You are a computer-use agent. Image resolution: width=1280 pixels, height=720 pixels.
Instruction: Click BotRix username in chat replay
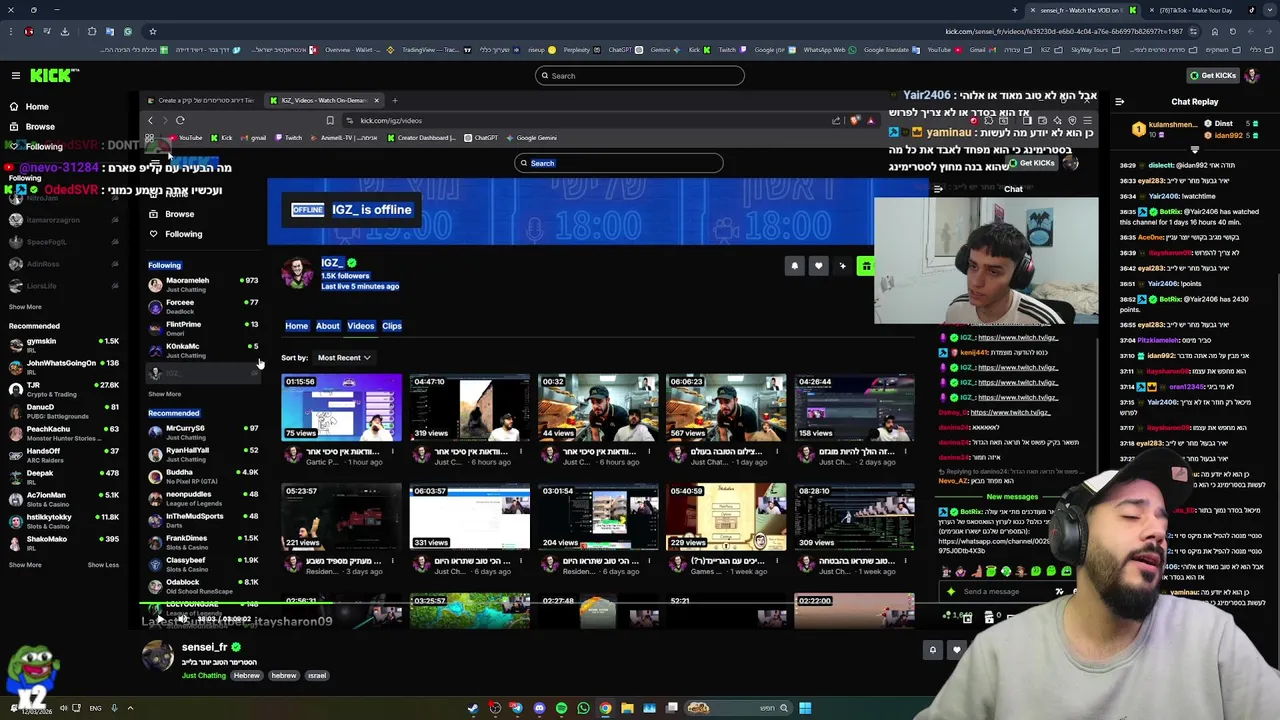point(1171,212)
